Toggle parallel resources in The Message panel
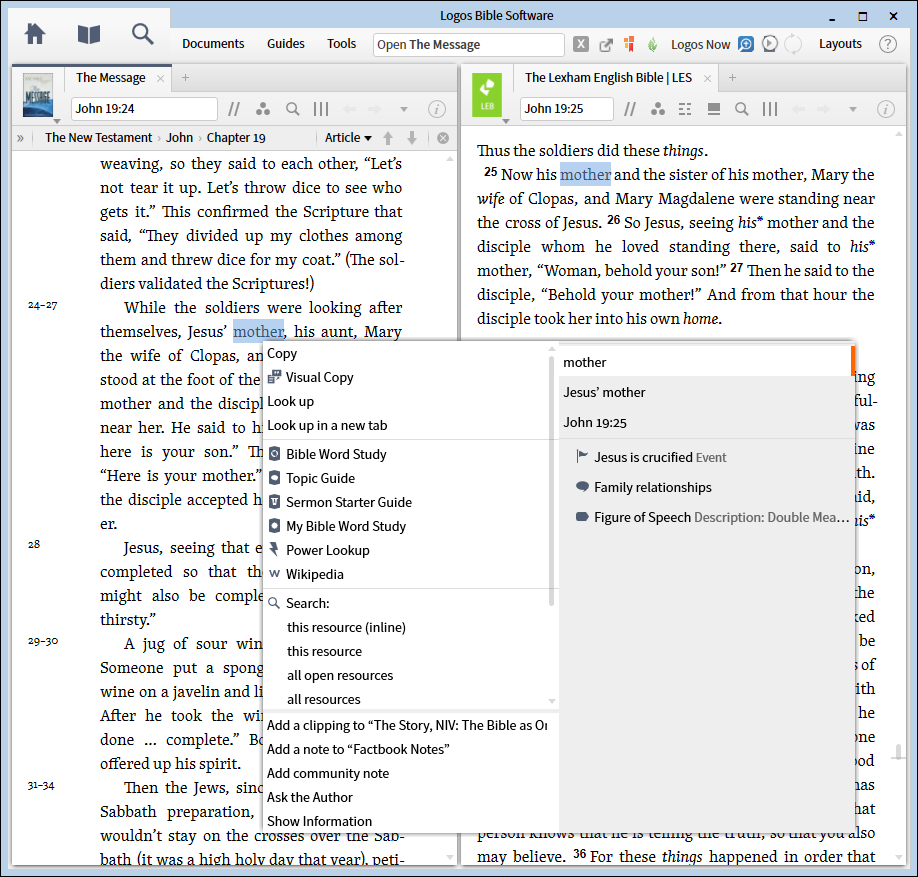This screenshot has height=877, width=918. (262, 109)
